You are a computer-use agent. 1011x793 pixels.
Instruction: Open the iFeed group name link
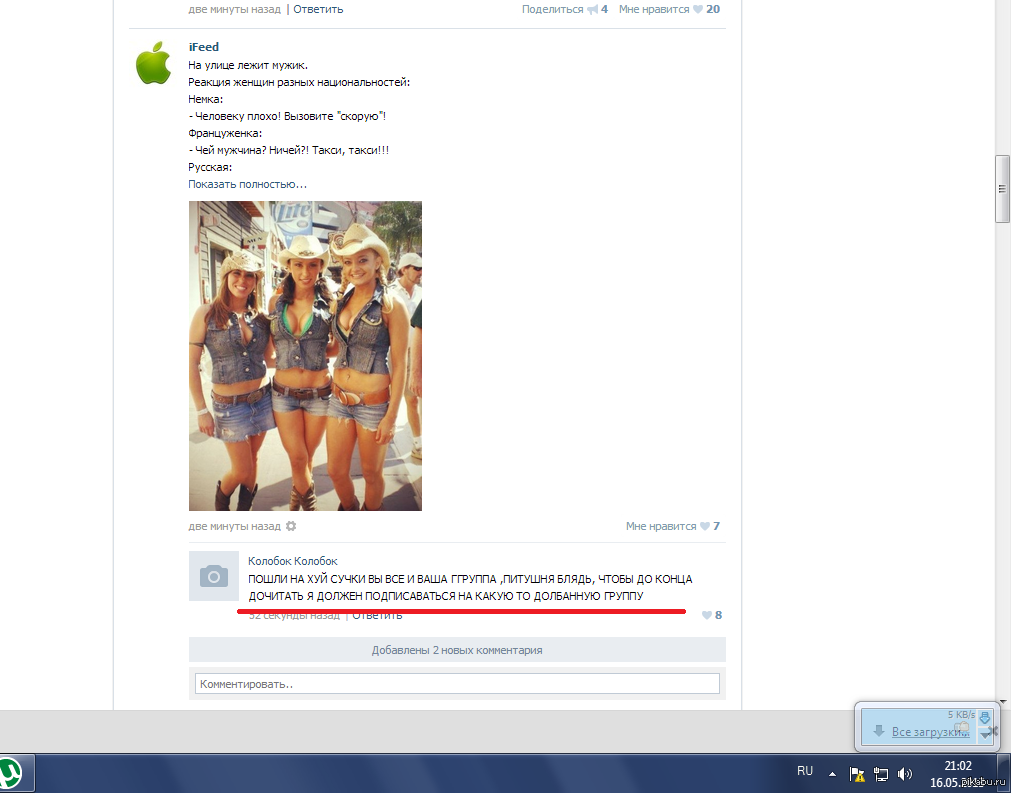[203, 47]
